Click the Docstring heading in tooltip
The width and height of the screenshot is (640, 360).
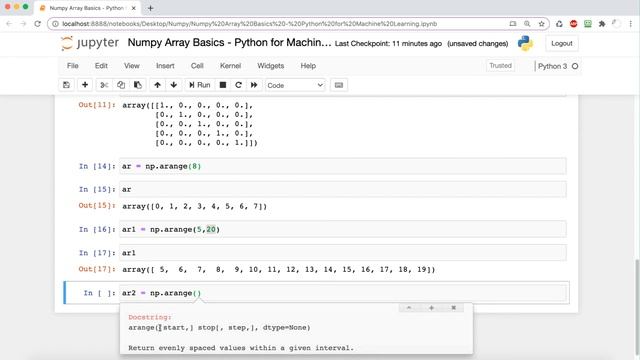(x=150, y=317)
